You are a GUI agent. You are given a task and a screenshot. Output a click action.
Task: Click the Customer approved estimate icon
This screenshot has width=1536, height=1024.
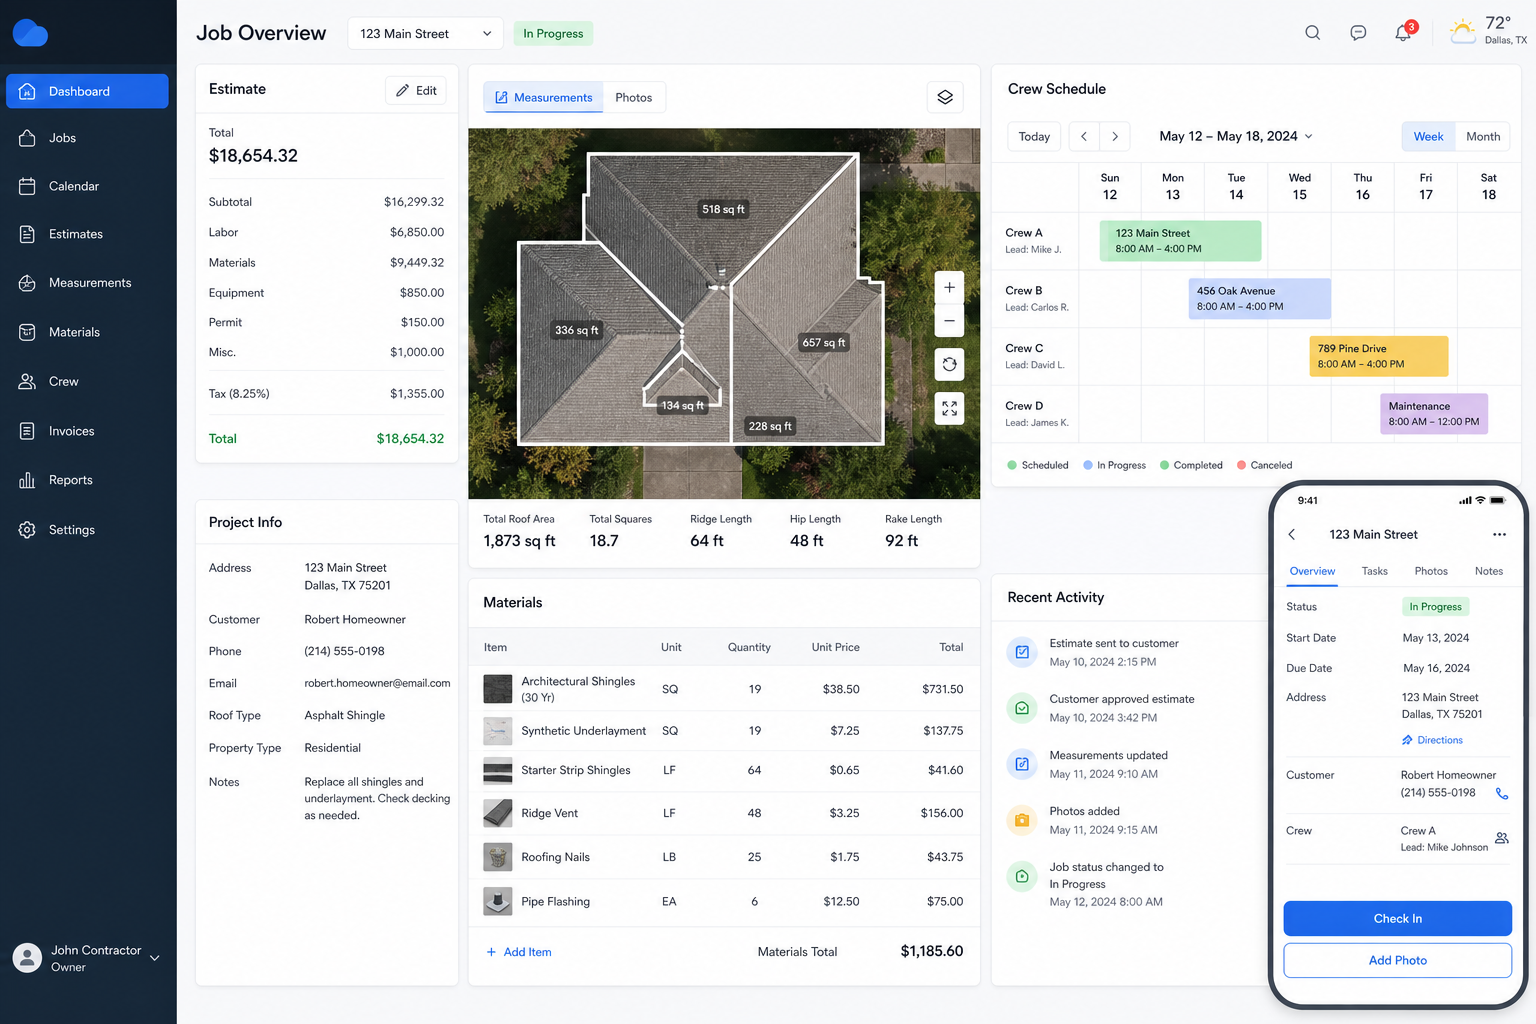tap(1022, 708)
